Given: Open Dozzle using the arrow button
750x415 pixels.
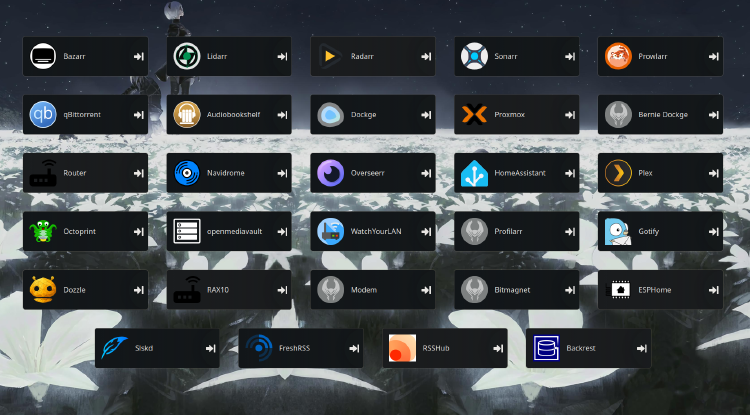Looking at the screenshot, I should coord(139,290).
